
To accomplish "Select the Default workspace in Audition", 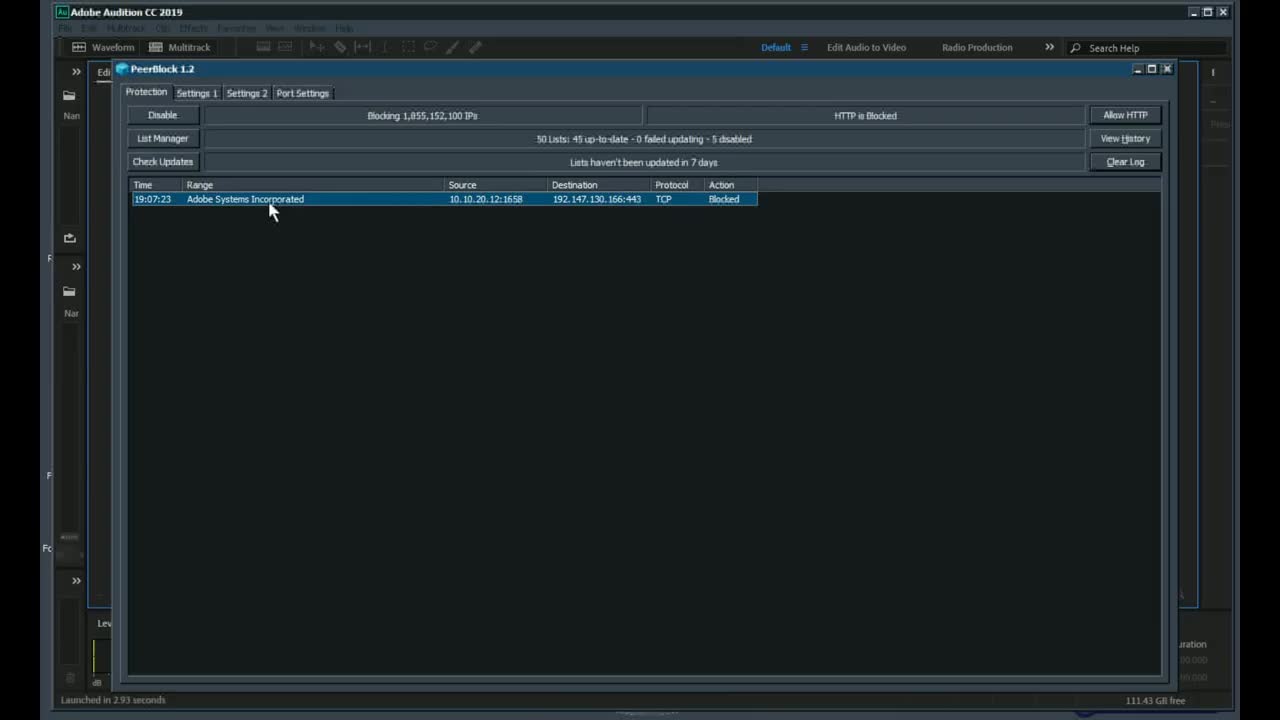I will pos(776,47).
